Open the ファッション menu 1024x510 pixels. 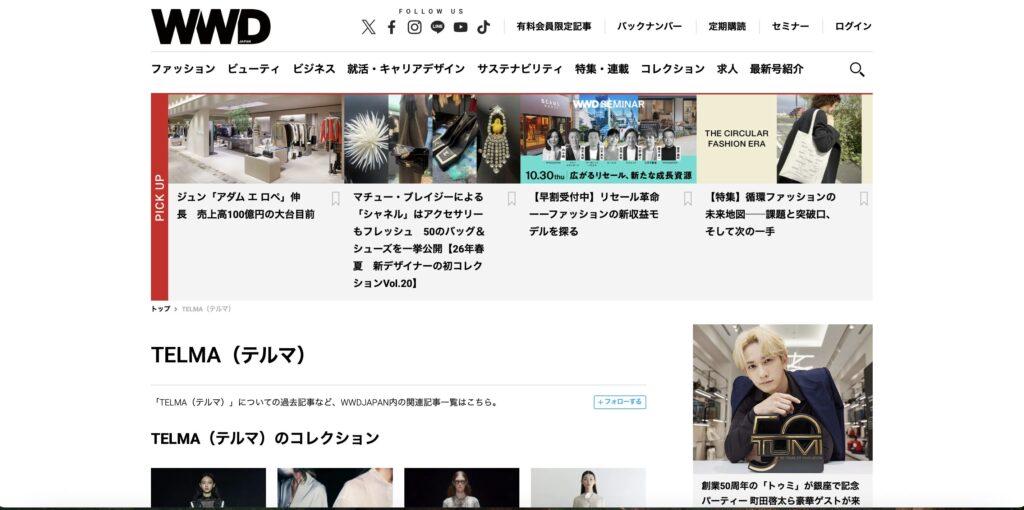(183, 69)
